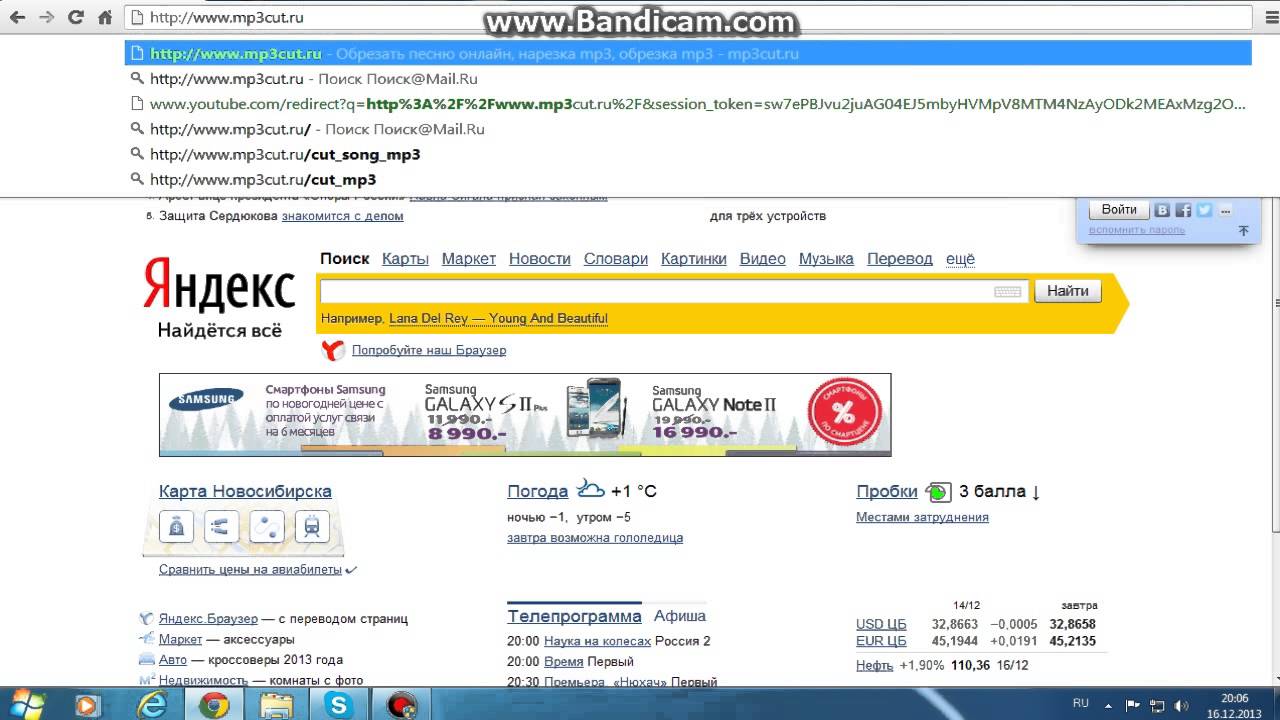Click the cloudy weather icon
The width and height of the screenshot is (1280, 720).
tap(590, 489)
